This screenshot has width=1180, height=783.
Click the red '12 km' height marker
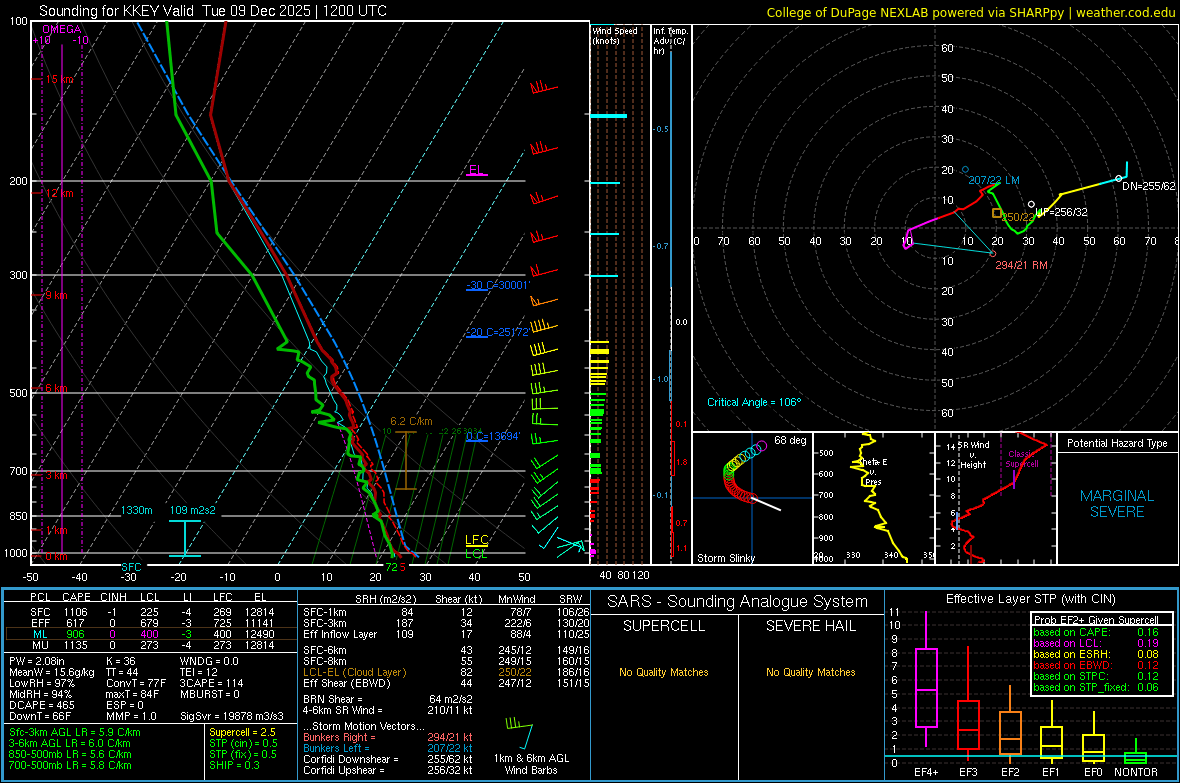pyautogui.click(x=59, y=193)
